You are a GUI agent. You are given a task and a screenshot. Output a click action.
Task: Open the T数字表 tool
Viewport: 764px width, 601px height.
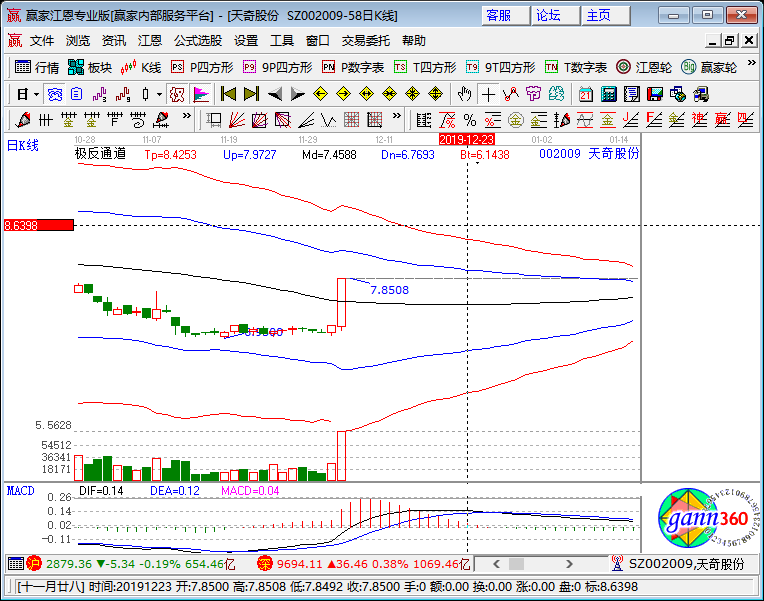coord(576,67)
